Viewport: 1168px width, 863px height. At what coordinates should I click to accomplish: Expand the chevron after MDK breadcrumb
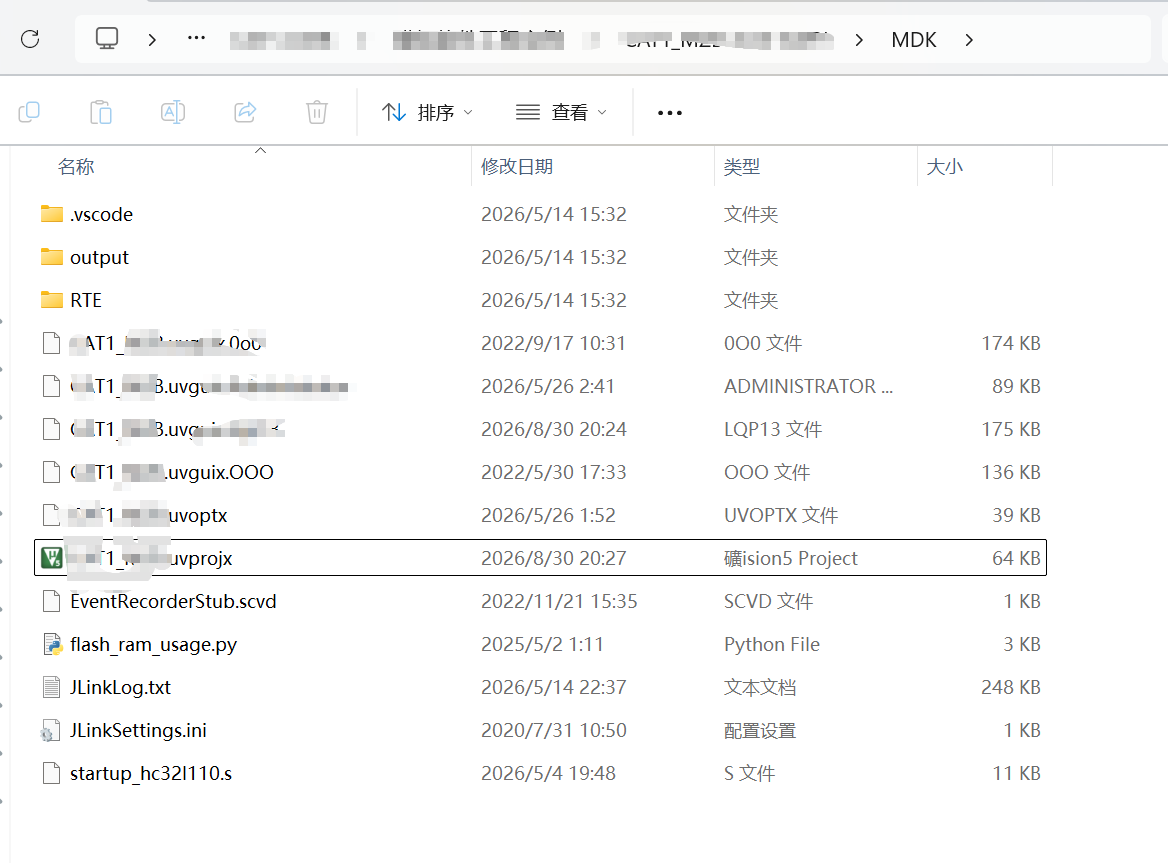(x=969, y=39)
